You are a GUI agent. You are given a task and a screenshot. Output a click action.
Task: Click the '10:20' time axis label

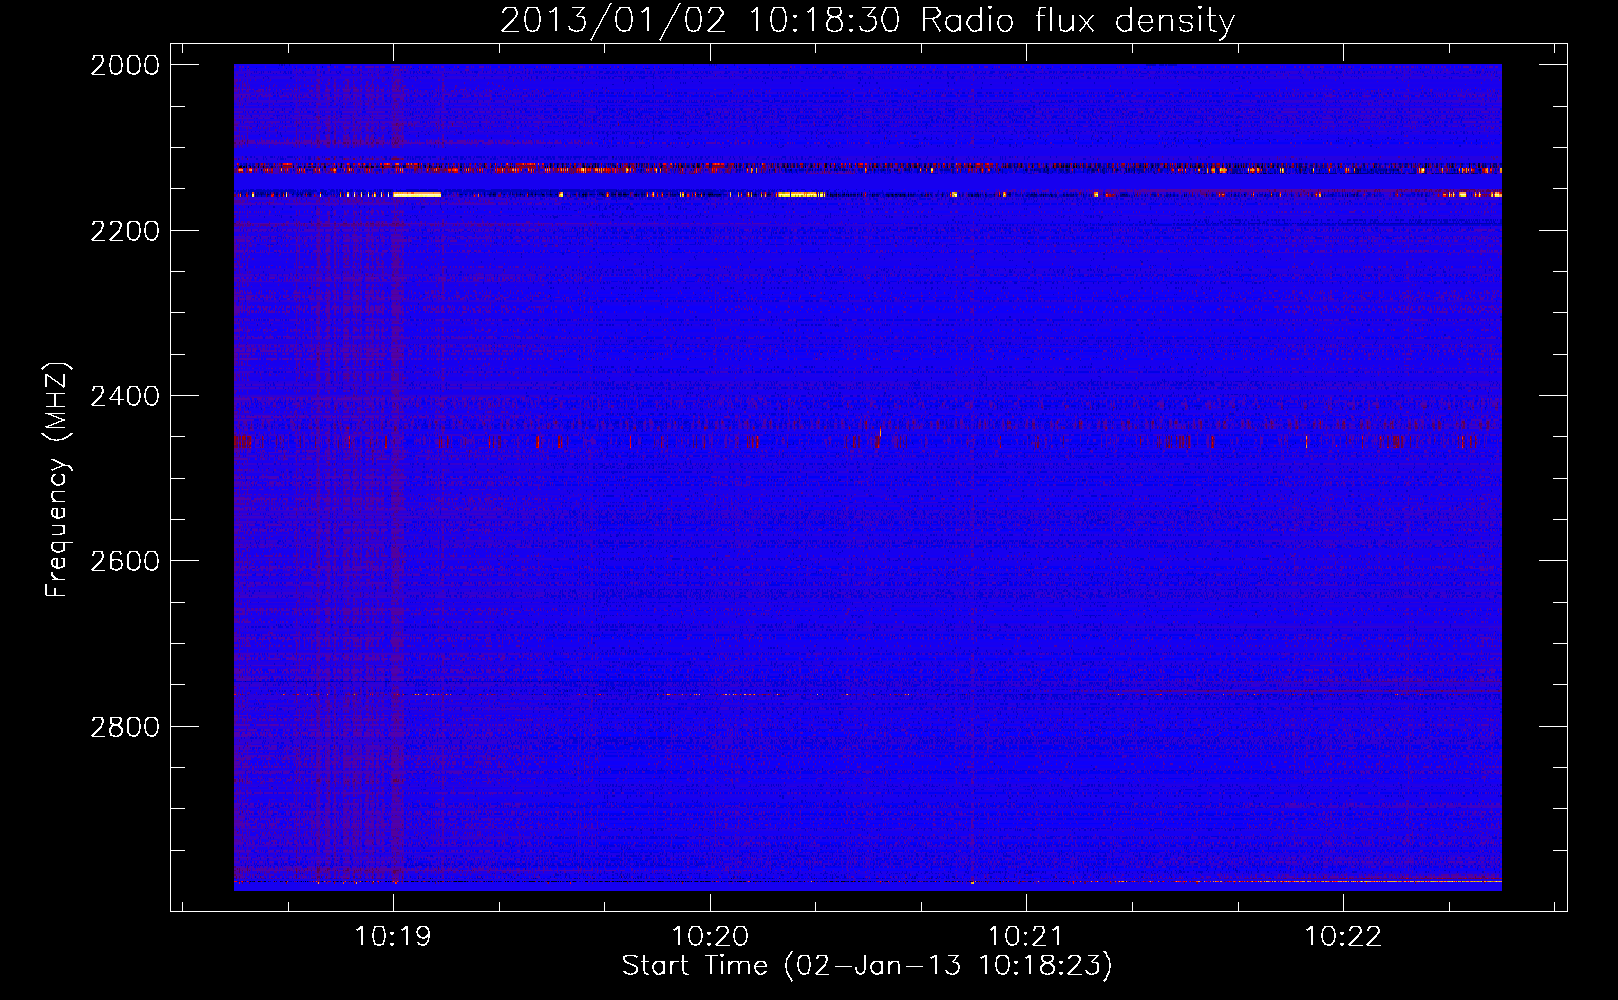pos(710,937)
